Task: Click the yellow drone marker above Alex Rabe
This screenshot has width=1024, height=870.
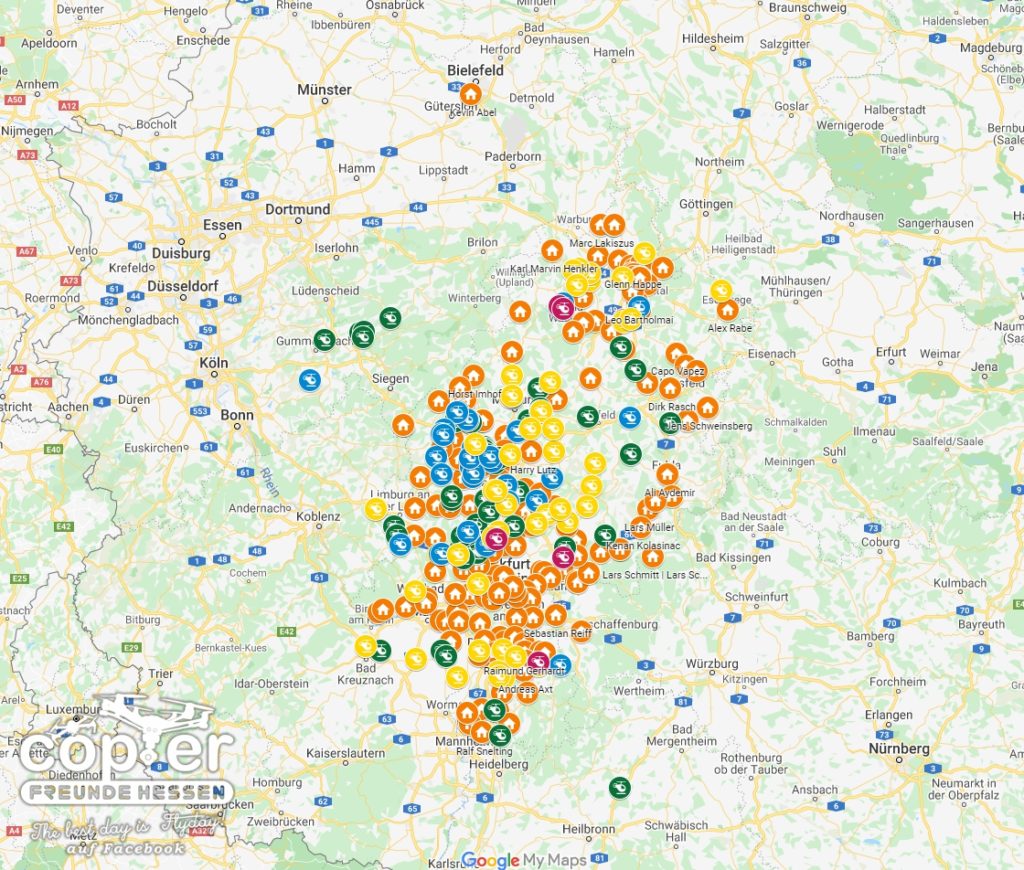Action: (721, 291)
